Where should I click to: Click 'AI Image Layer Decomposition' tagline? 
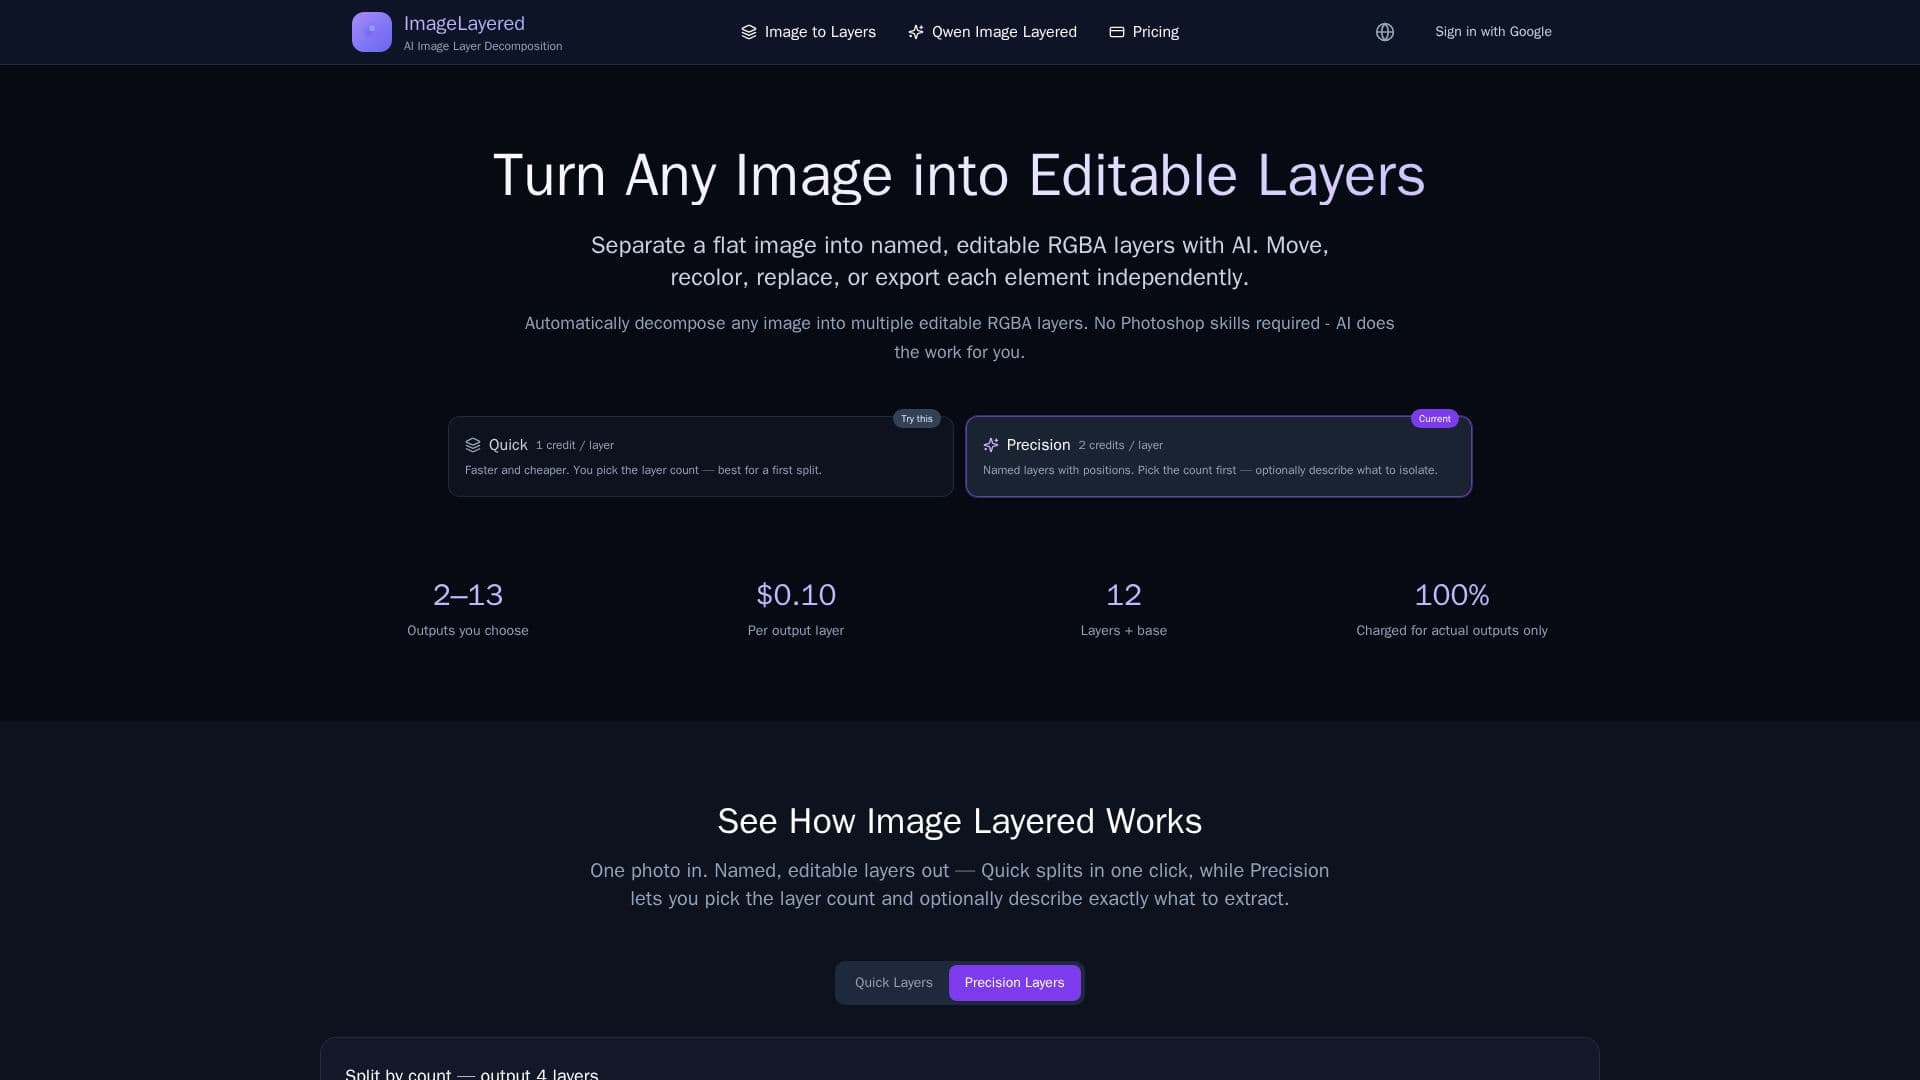tap(483, 46)
